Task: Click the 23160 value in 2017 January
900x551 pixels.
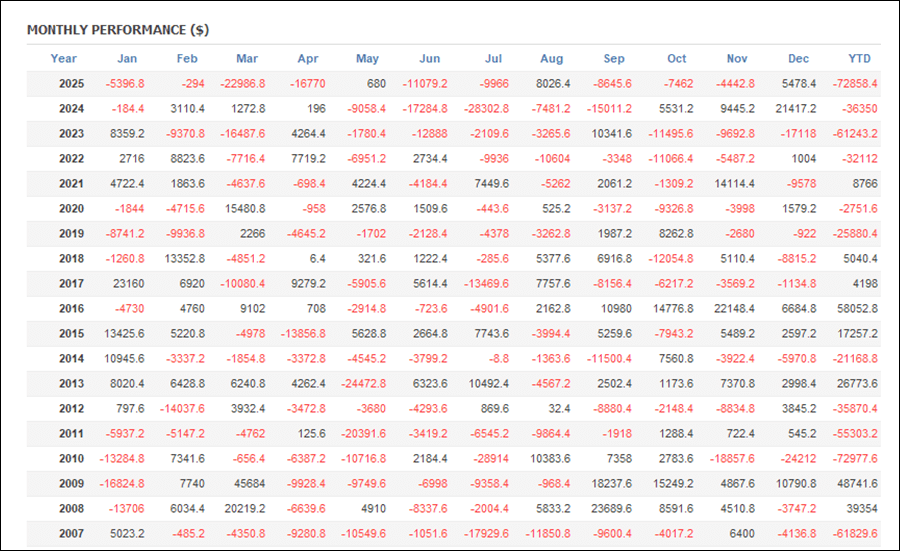Action: tap(129, 284)
